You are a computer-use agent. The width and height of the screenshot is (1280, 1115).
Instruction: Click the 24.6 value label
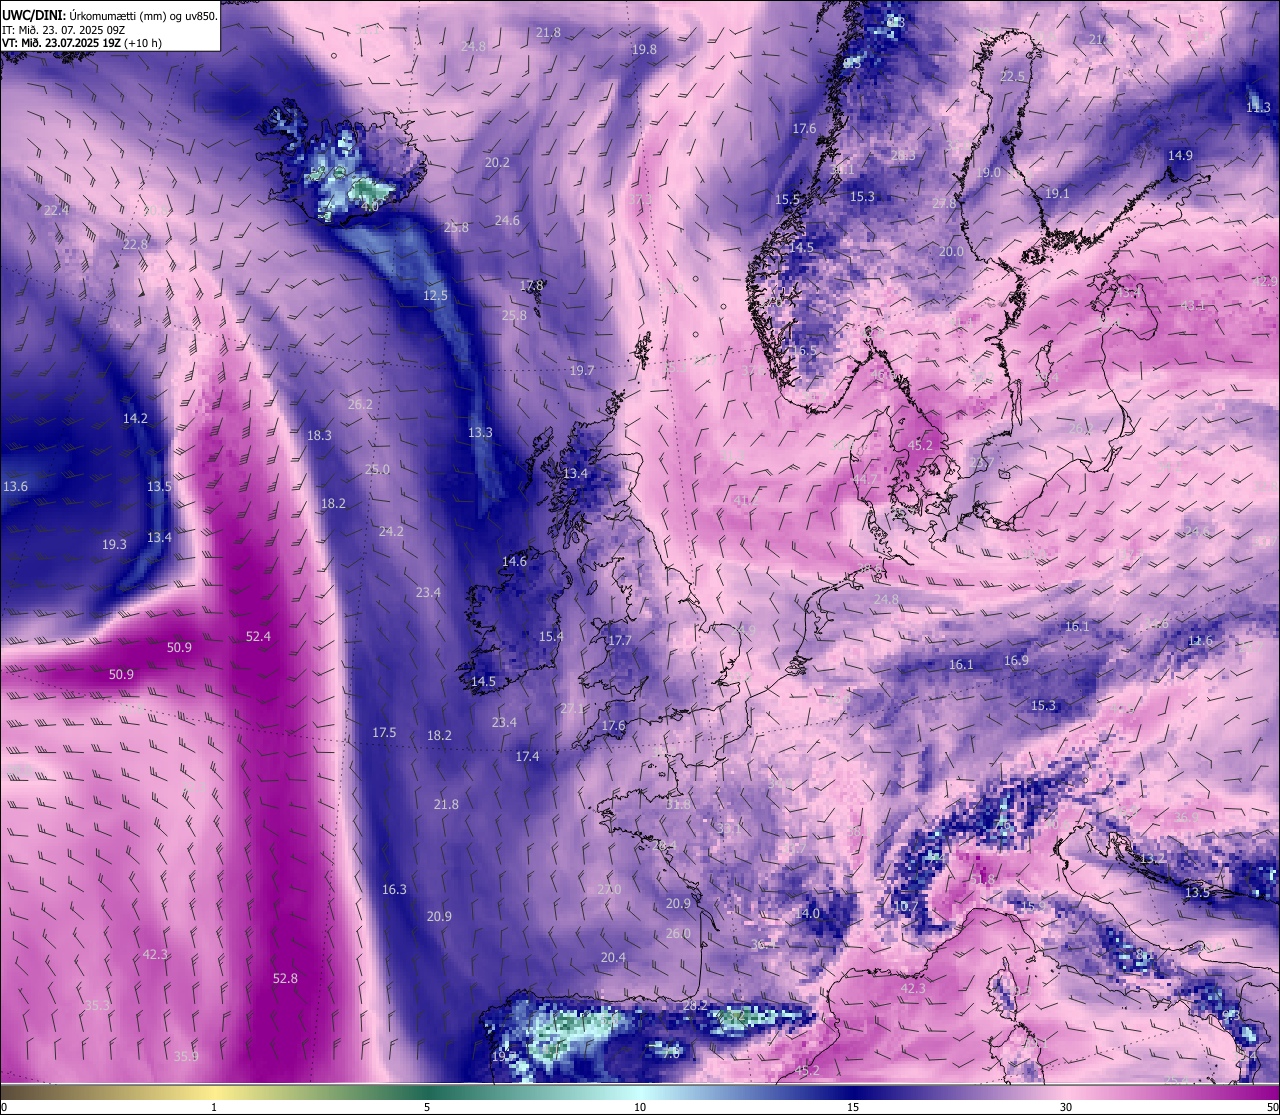pyautogui.click(x=507, y=220)
